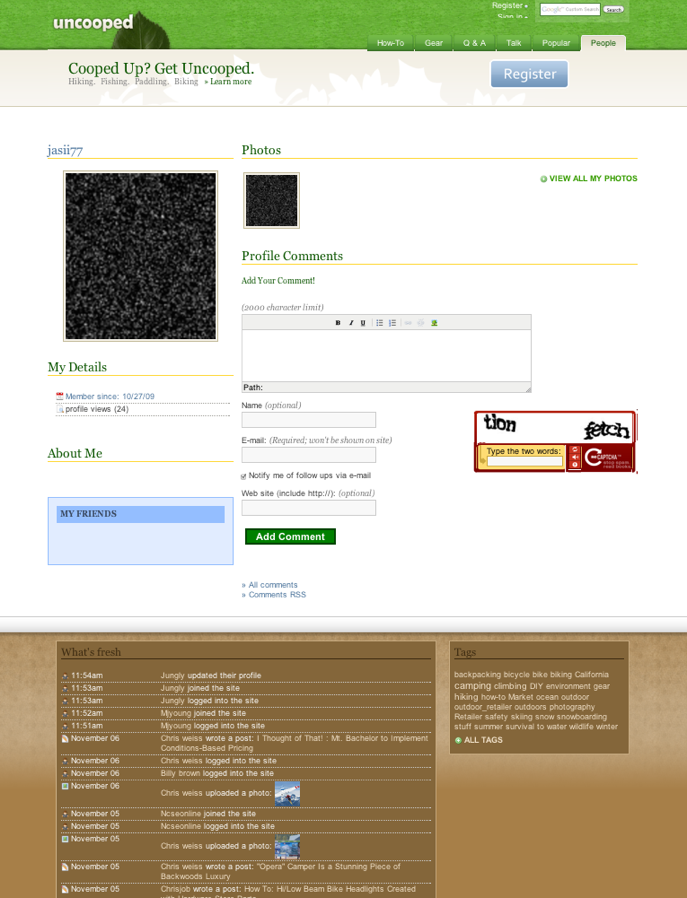687x898 pixels.
Task: Click the 'Opera' Camper post entry
Action: tap(281, 872)
